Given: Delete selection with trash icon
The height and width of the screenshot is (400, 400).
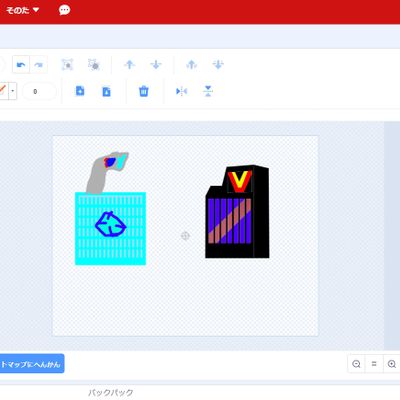Looking at the screenshot, I should [x=144, y=91].
